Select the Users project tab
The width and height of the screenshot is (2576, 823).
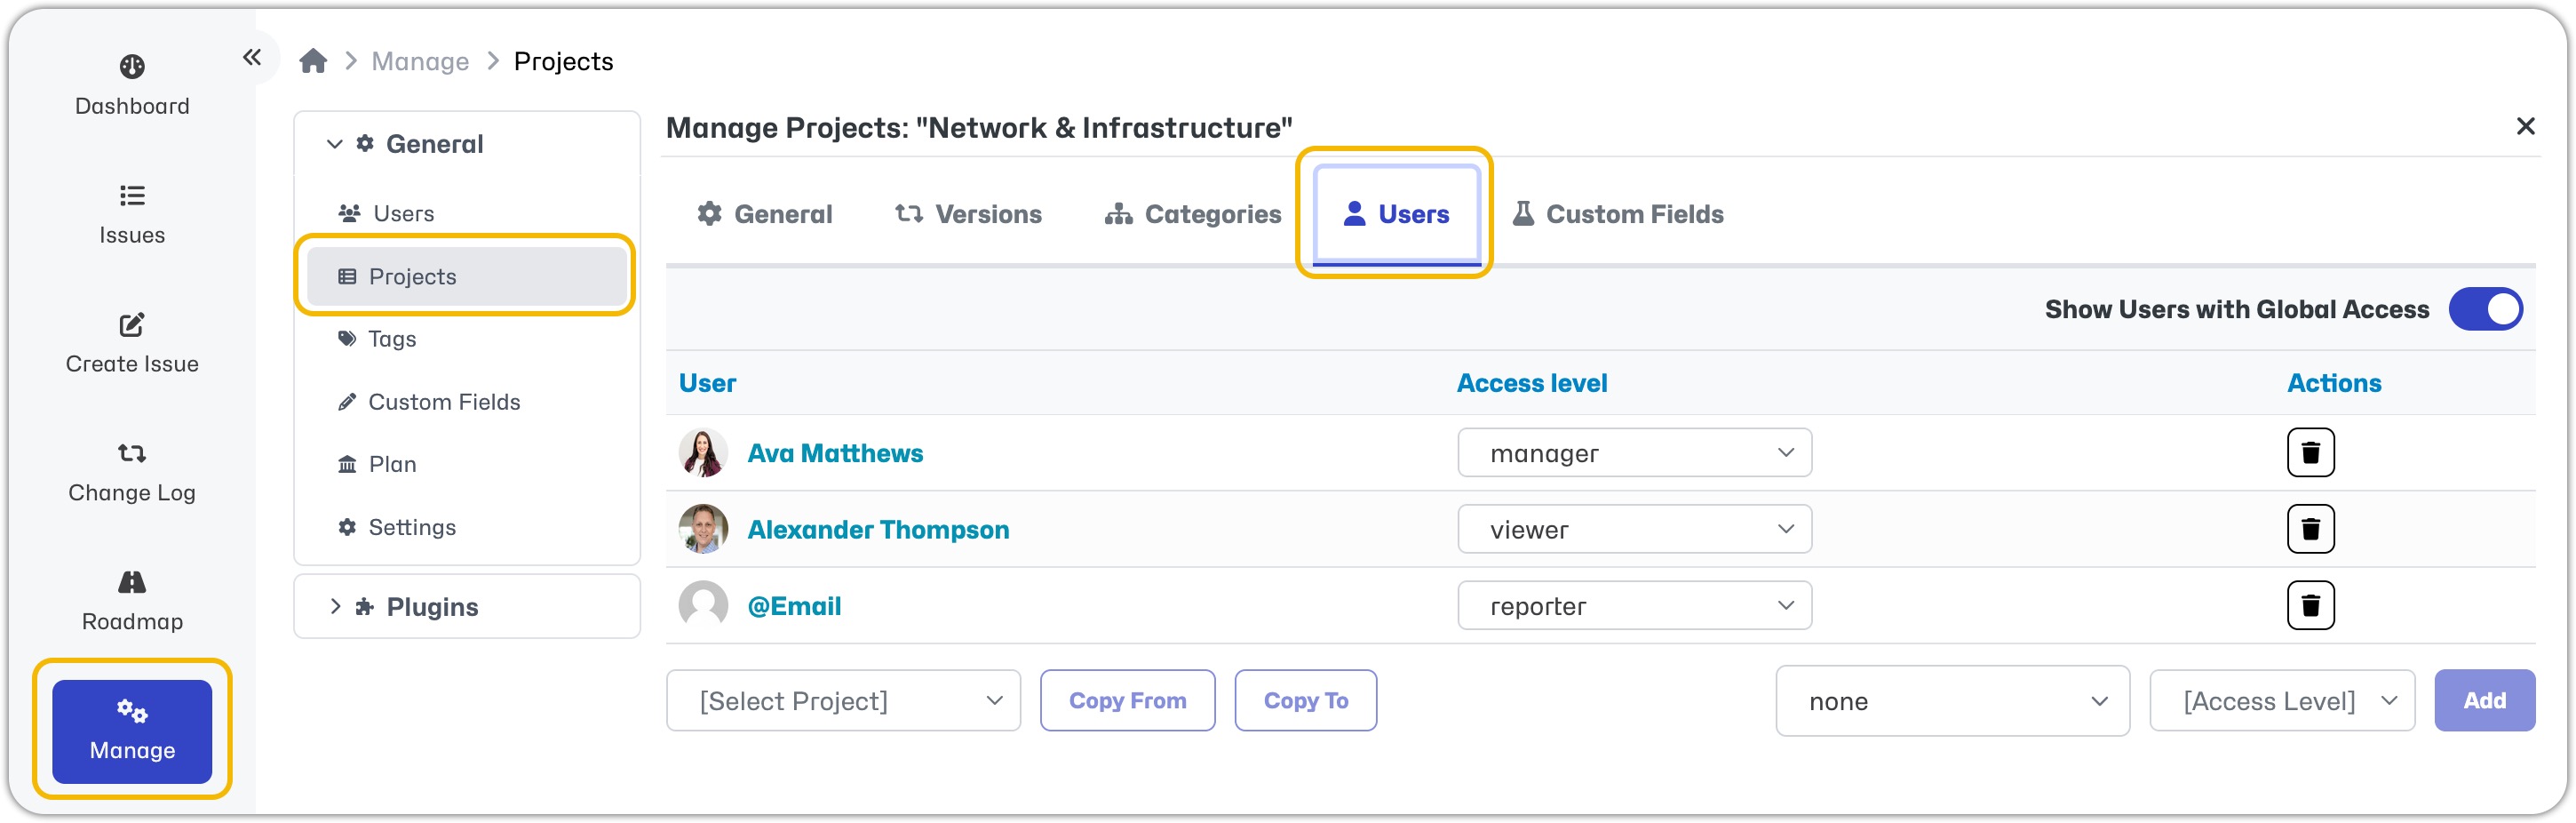coord(1396,214)
